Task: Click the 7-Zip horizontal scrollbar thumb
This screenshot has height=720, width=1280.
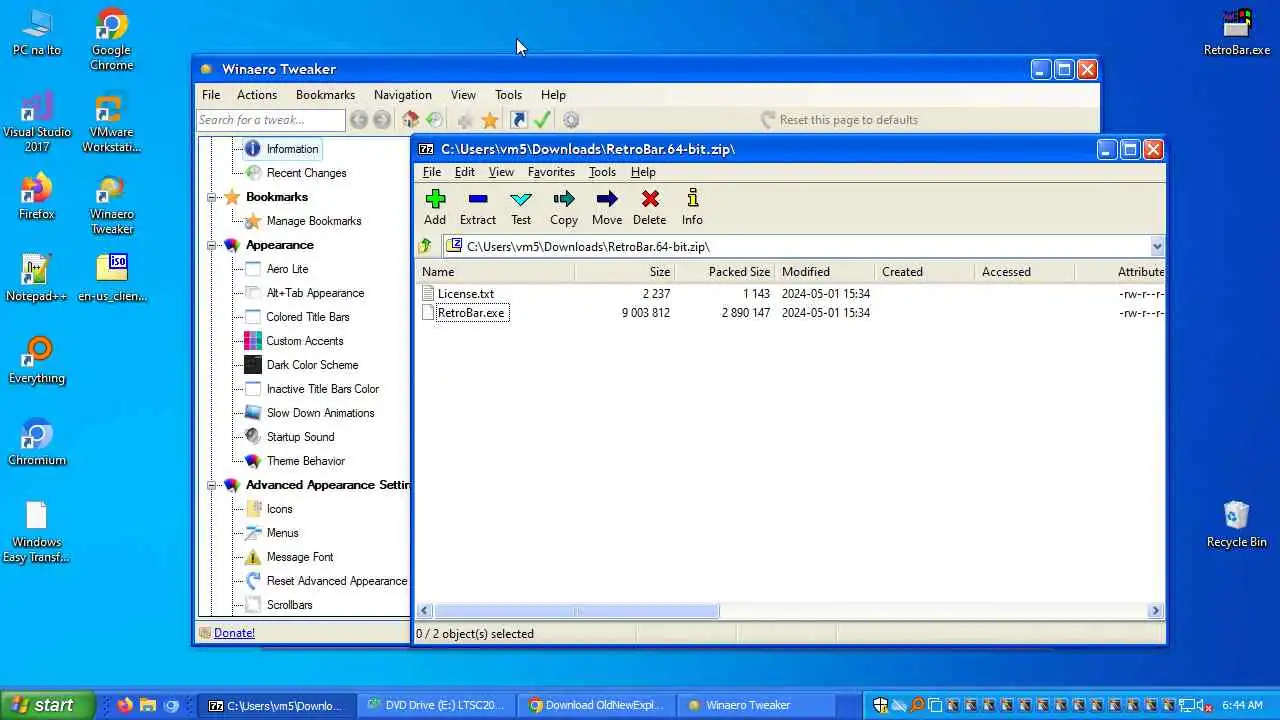Action: (576, 611)
